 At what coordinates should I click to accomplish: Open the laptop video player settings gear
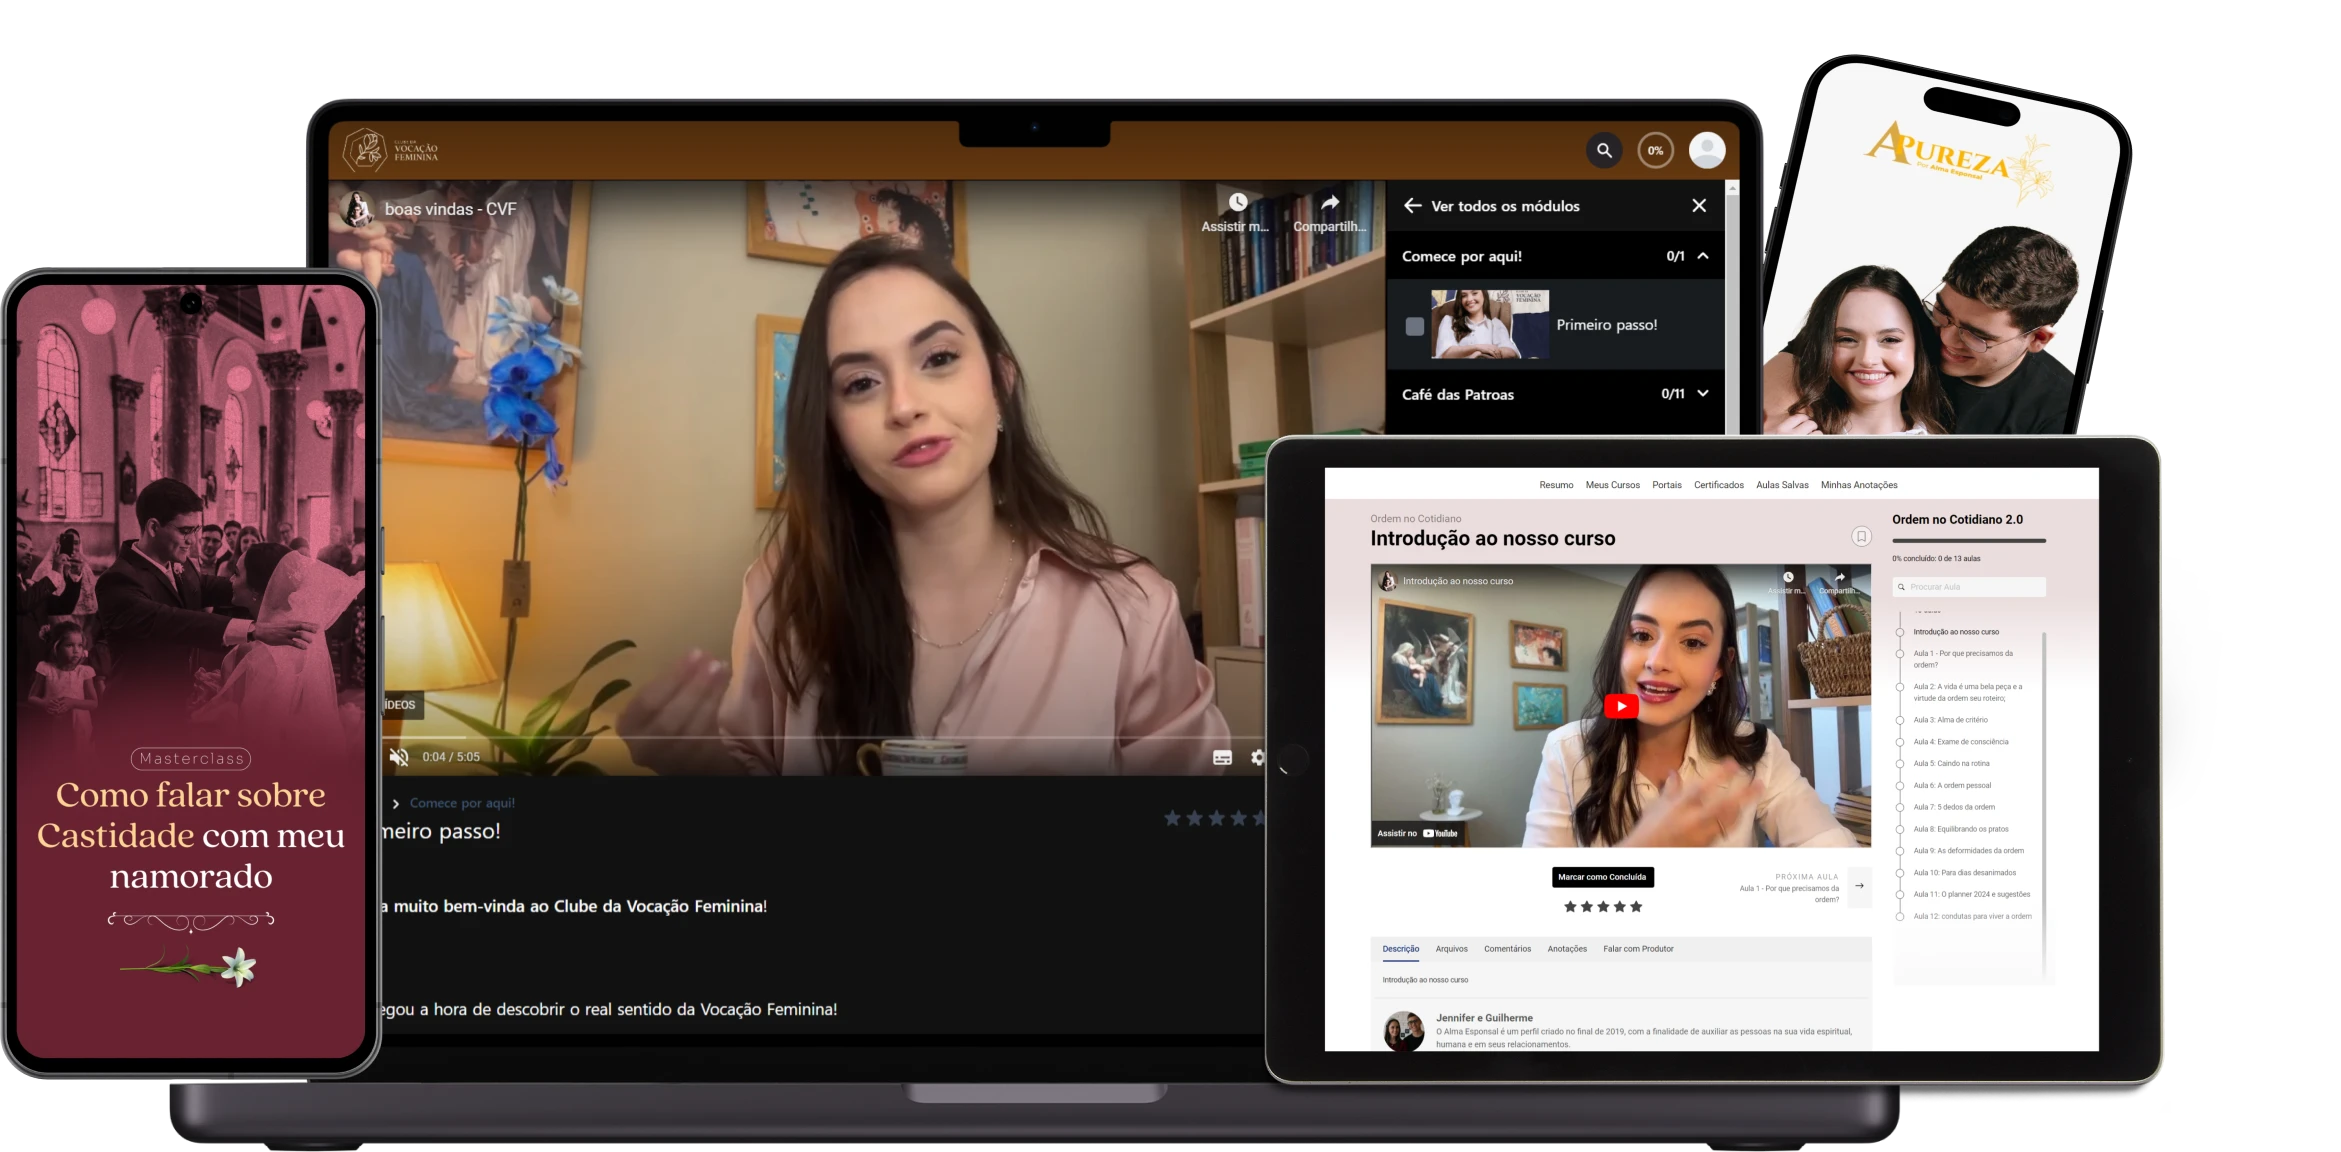click(x=1257, y=758)
